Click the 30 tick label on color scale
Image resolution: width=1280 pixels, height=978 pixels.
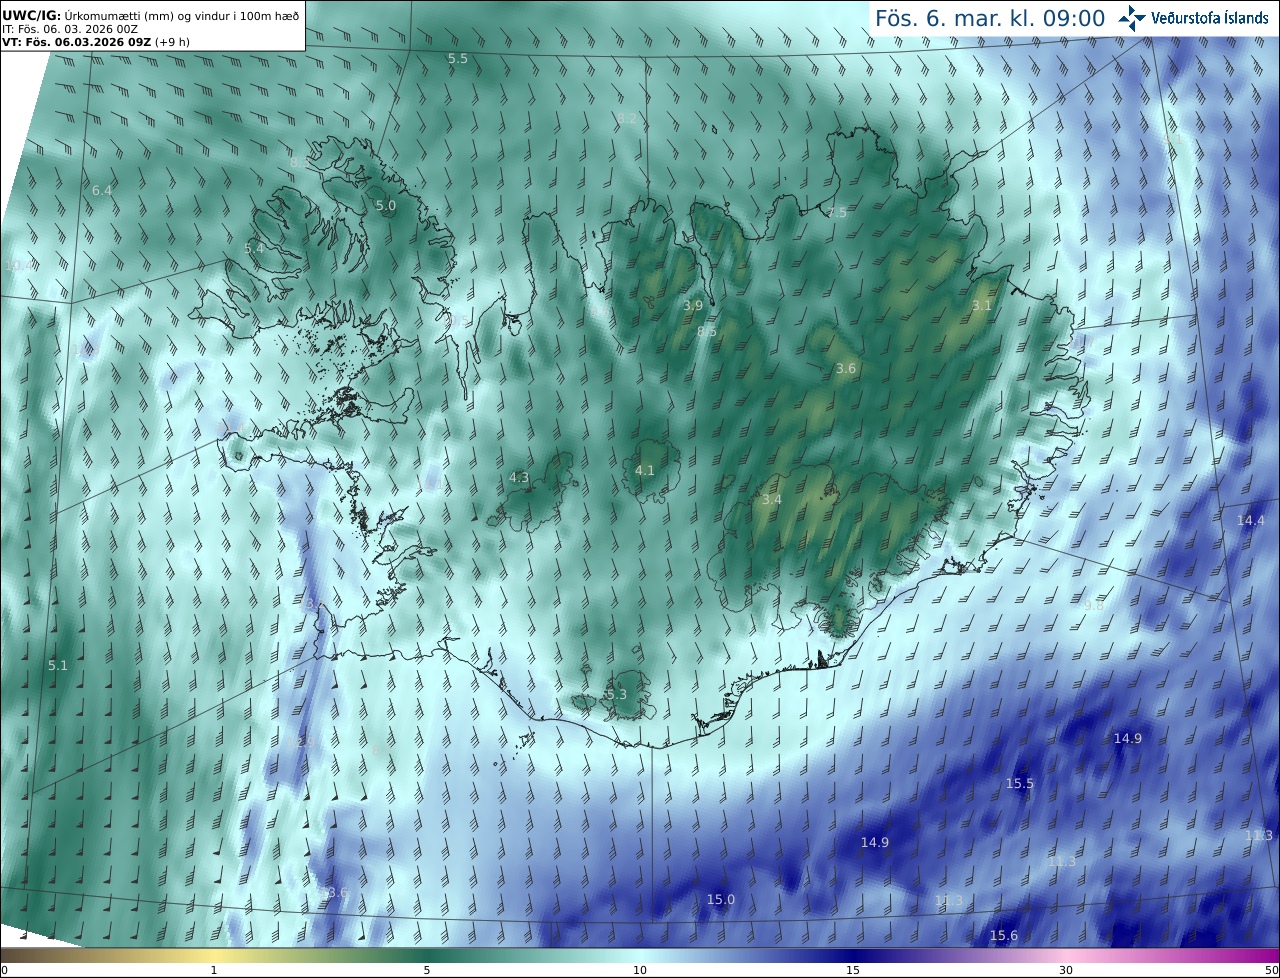click(1066, 970)
